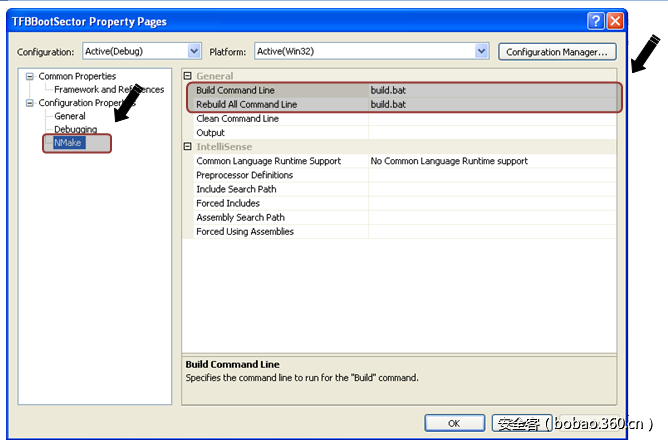
Task: Select the Output property row
Action: [x=210, y=133]
